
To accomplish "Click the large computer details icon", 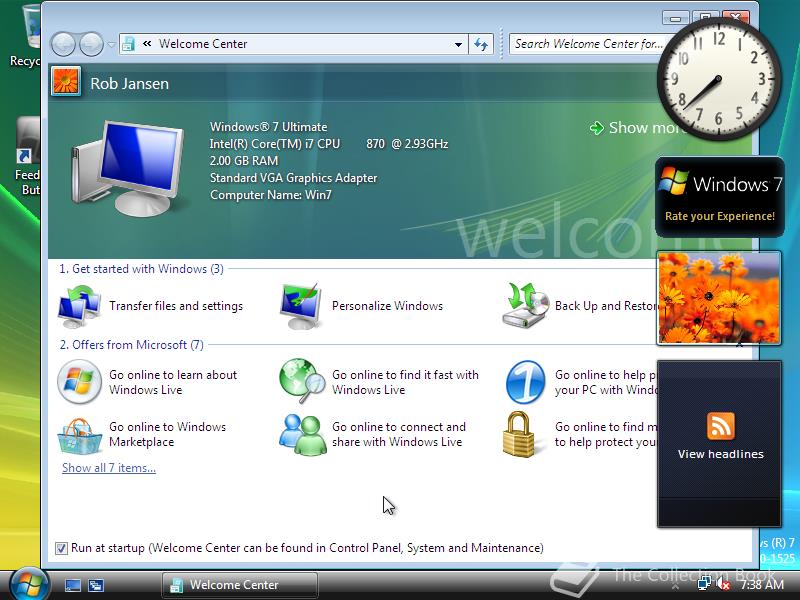I will pyautogui.click(x=127, y=168).
